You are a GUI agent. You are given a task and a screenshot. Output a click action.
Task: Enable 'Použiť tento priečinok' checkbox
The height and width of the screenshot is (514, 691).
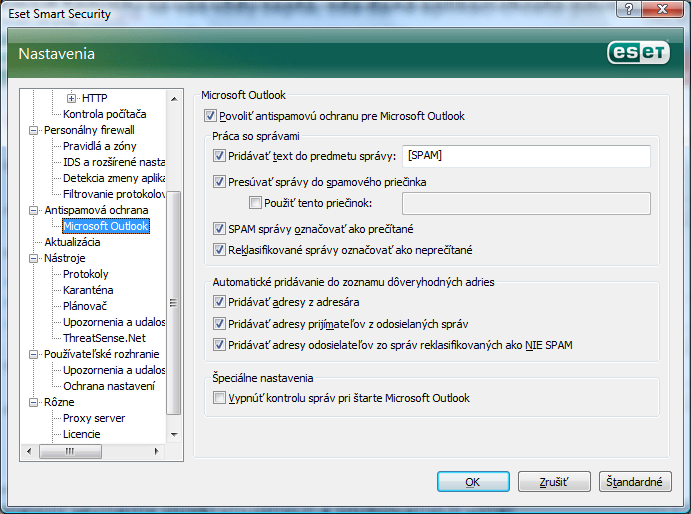point(255,203)
